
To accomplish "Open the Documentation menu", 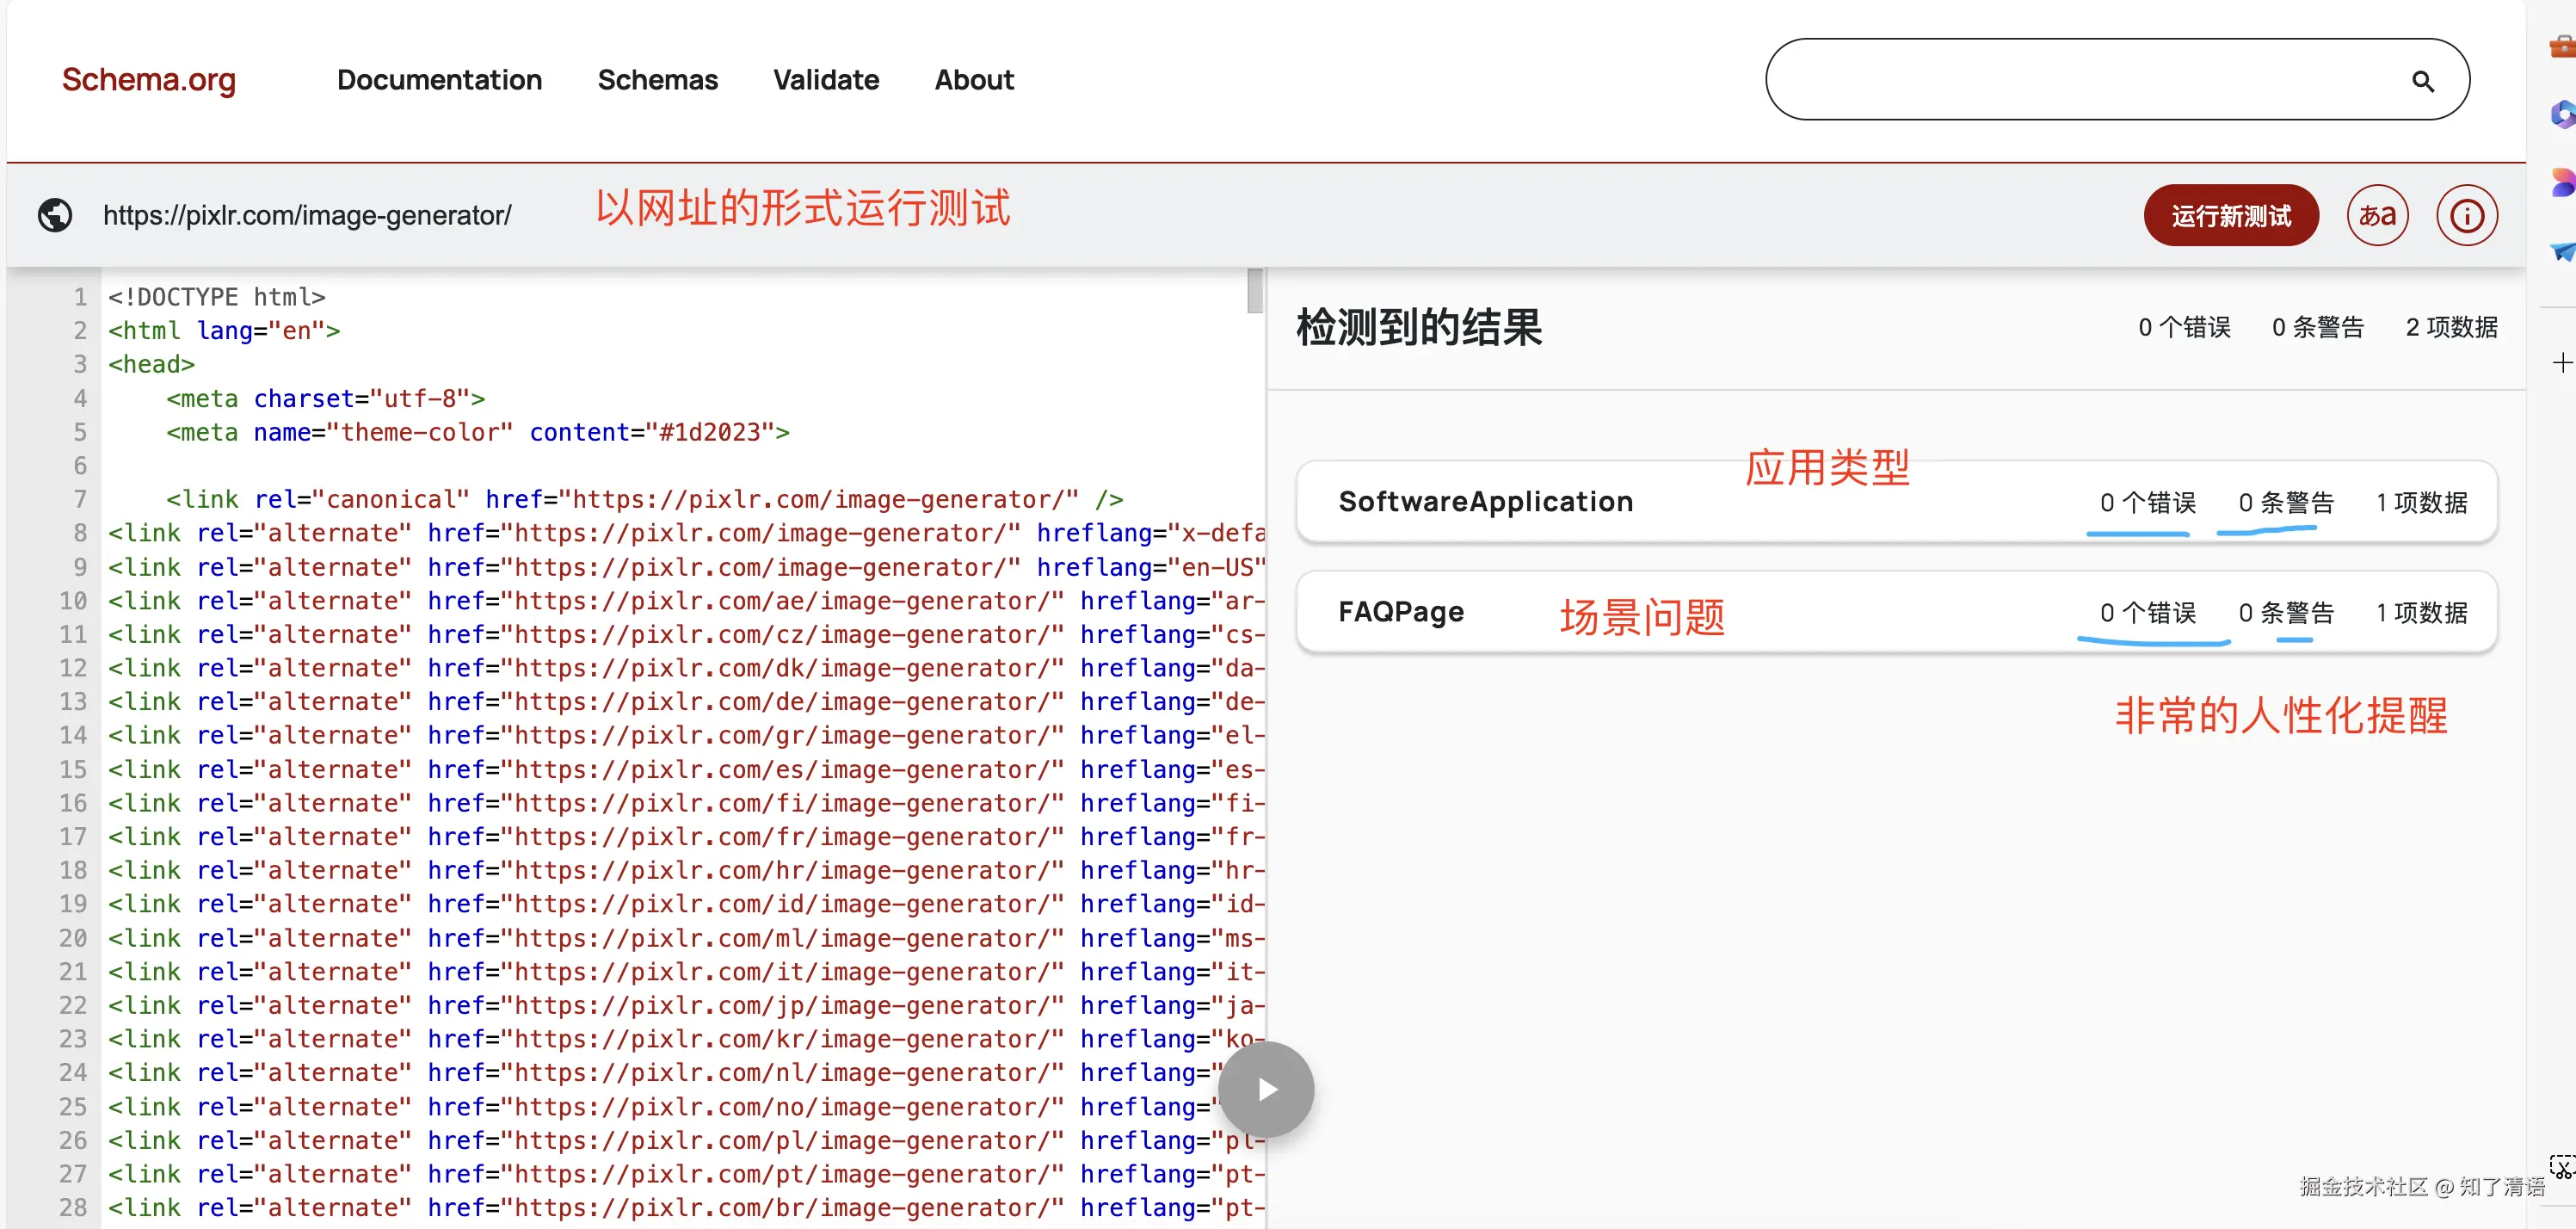I will (439, 80).
